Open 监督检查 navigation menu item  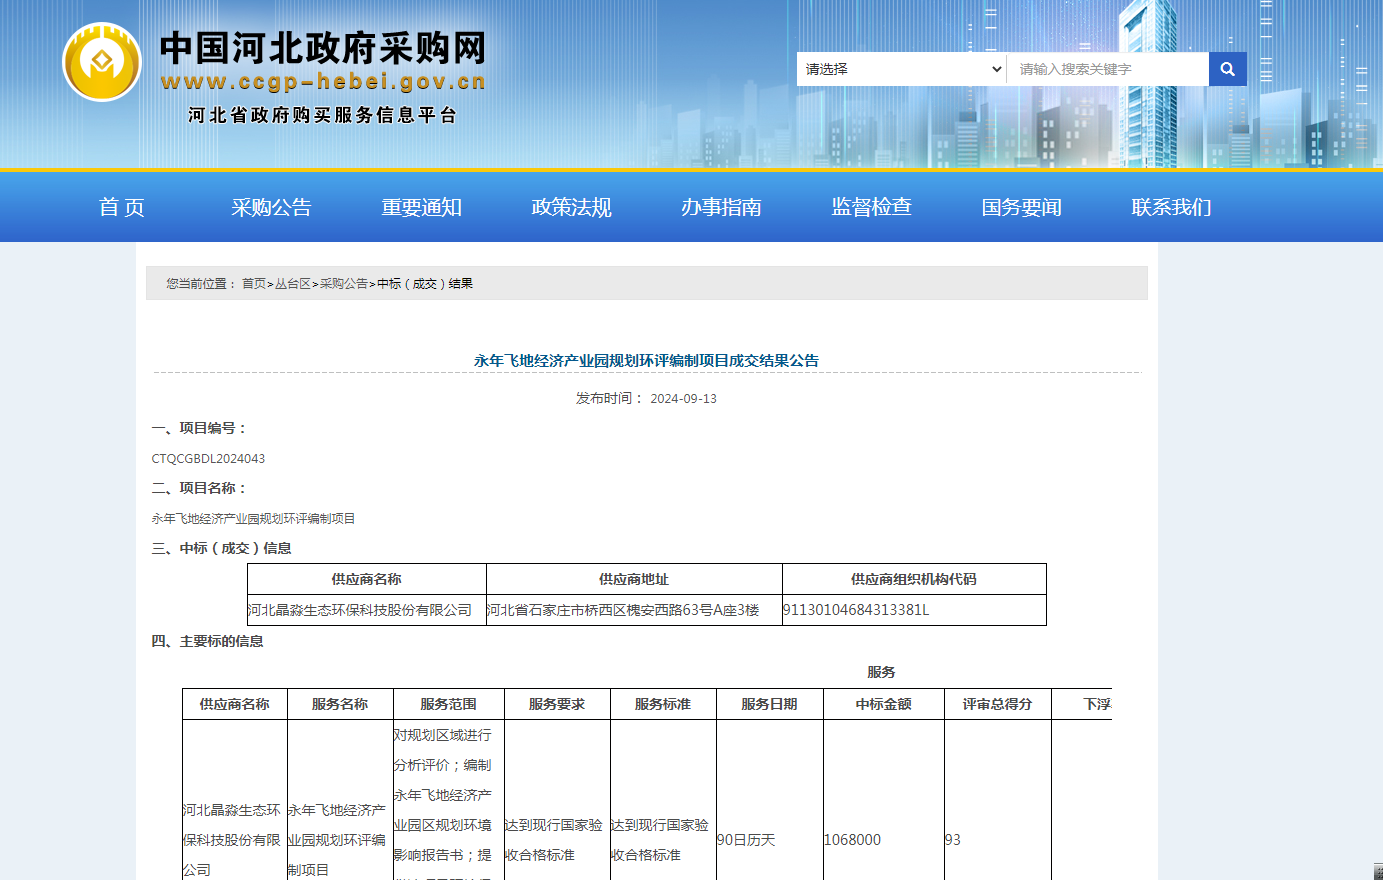coord(872,207)
